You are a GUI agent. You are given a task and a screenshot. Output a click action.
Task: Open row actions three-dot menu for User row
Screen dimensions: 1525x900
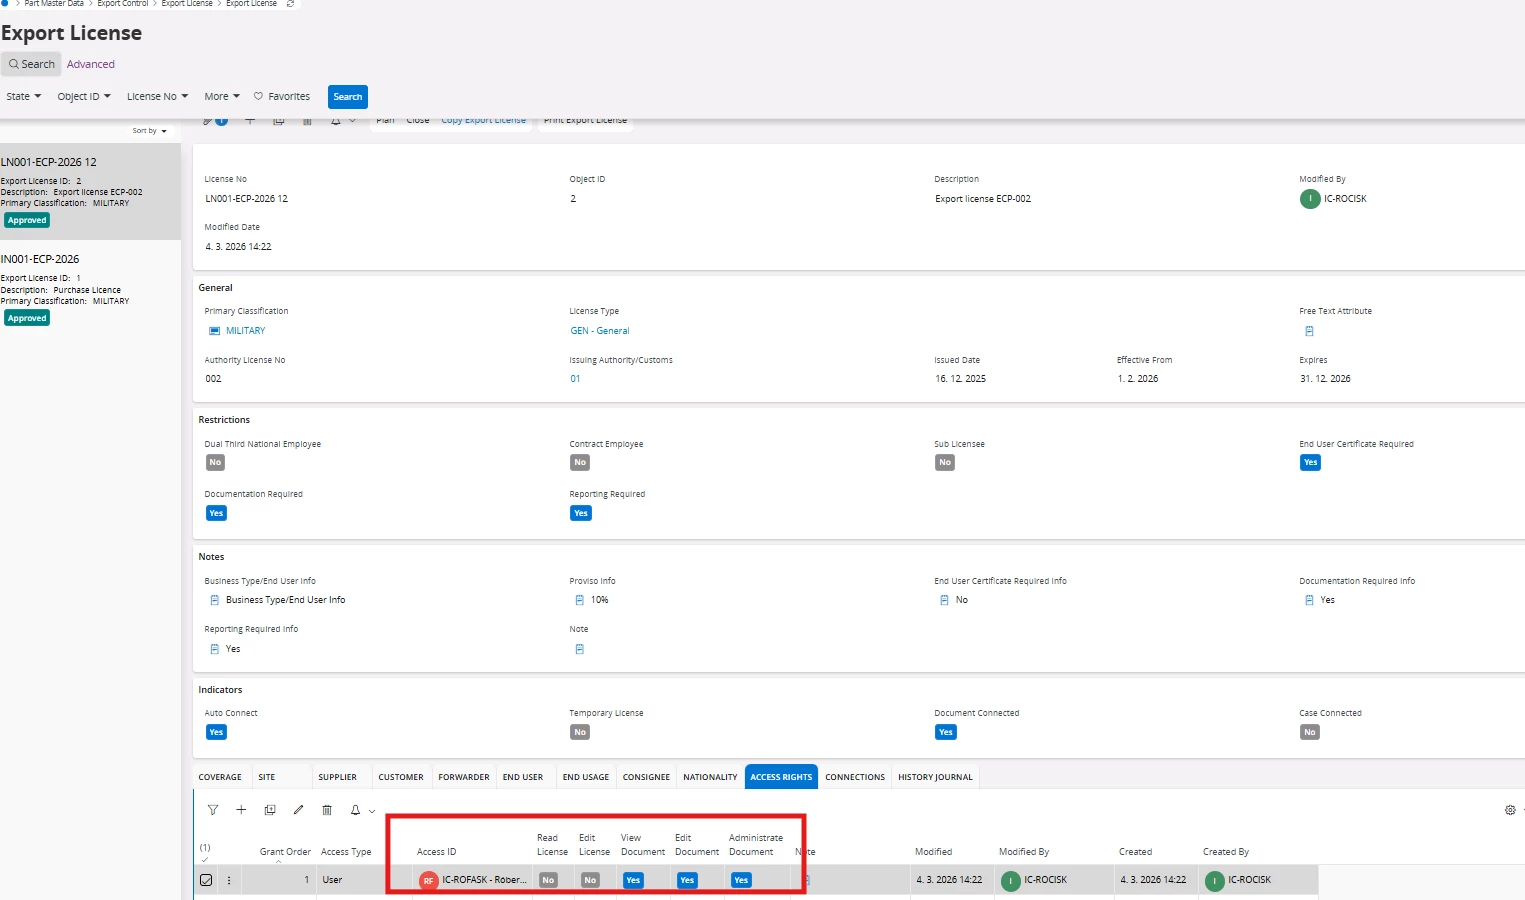229,880
